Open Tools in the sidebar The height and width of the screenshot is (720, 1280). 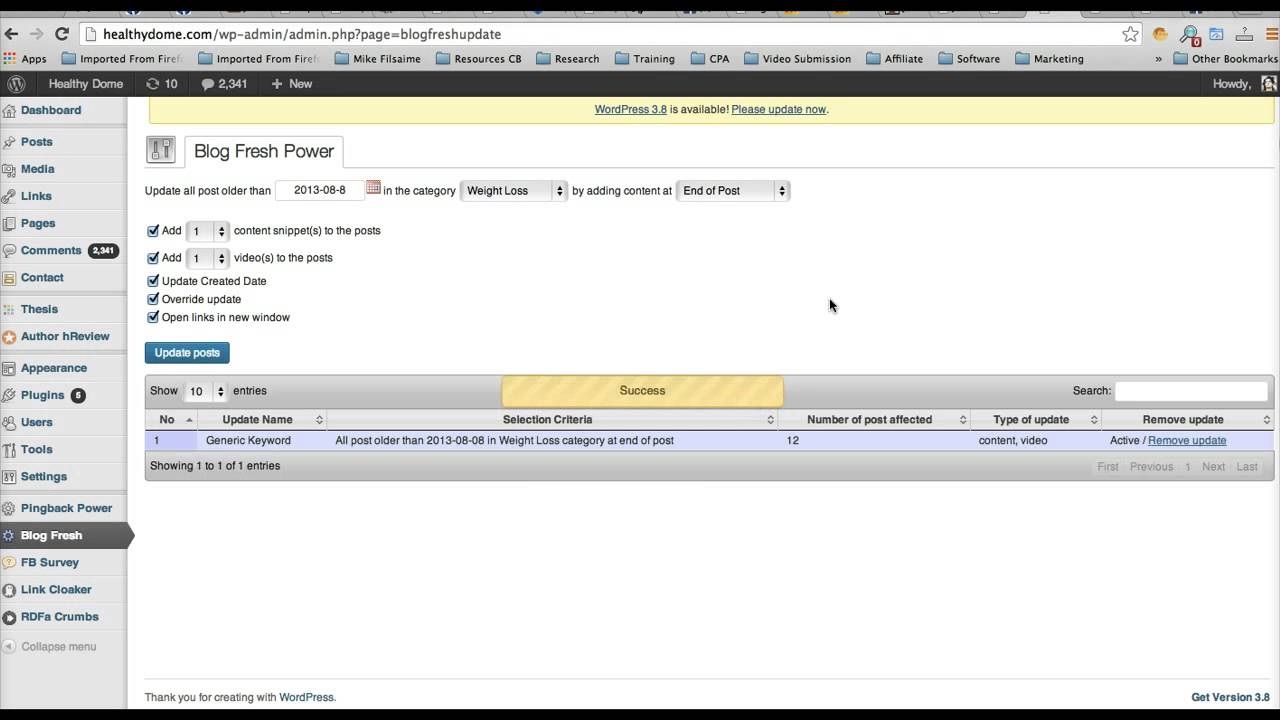point(37,449)
